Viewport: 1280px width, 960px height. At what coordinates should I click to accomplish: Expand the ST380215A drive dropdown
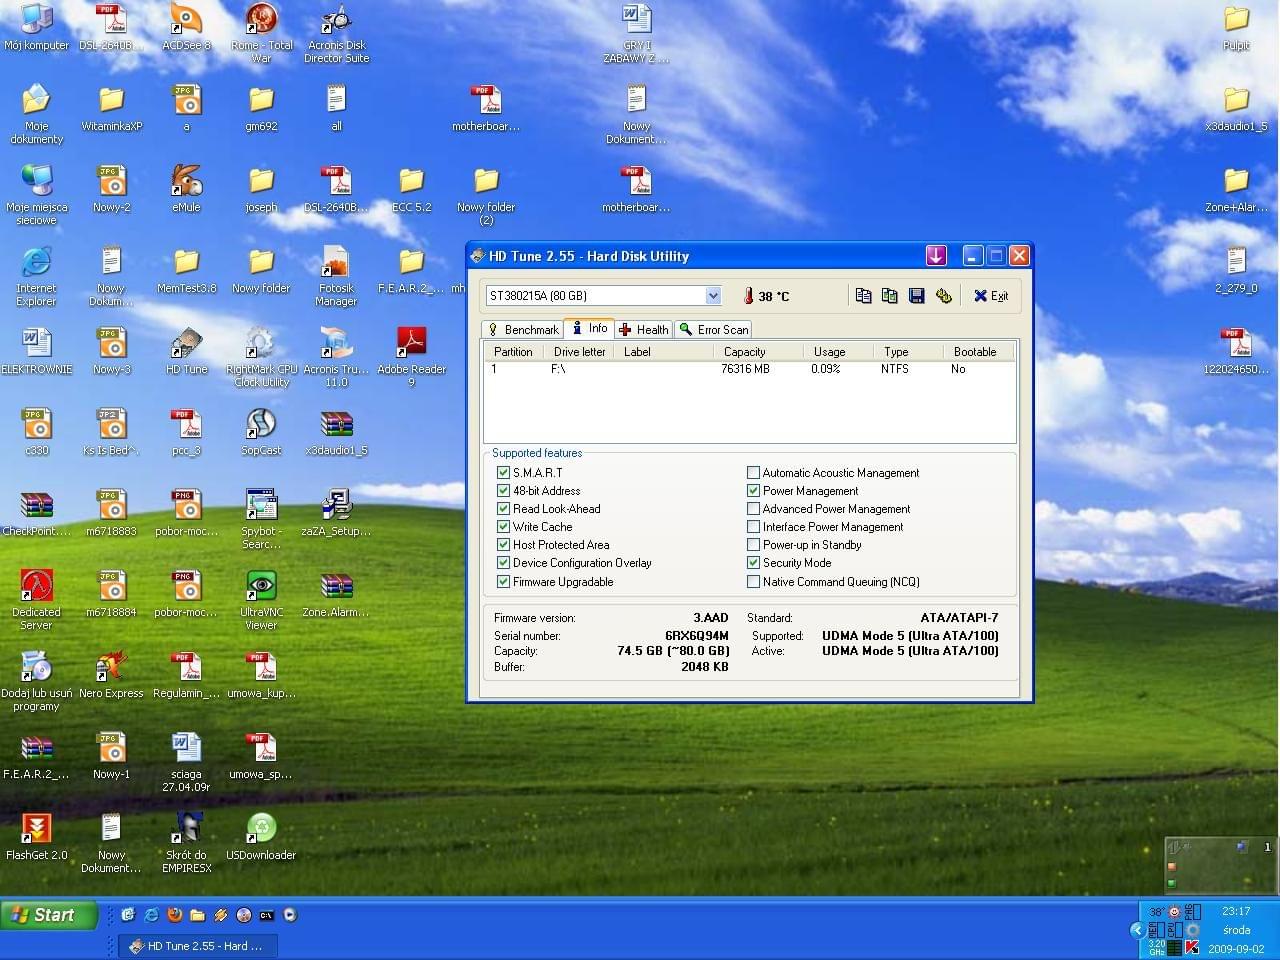pyautogui.click(x=713, y=296)
